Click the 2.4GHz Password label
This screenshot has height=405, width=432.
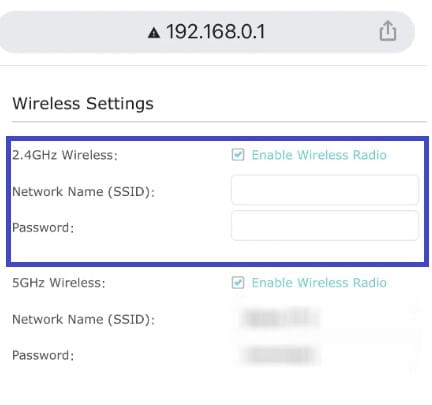pyautogui.click(x=43, y=228)
